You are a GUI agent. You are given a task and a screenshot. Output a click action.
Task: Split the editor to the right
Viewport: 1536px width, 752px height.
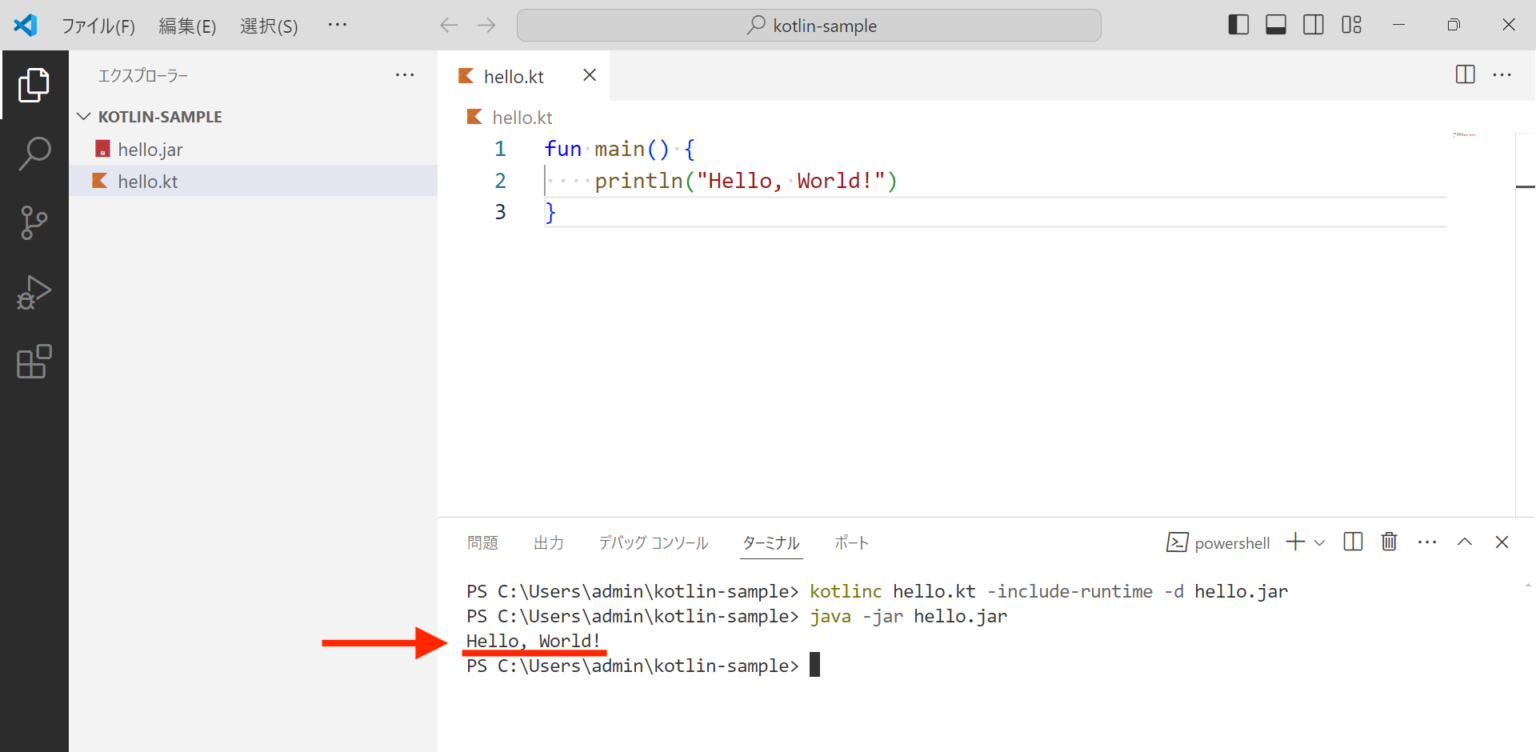1465,74
